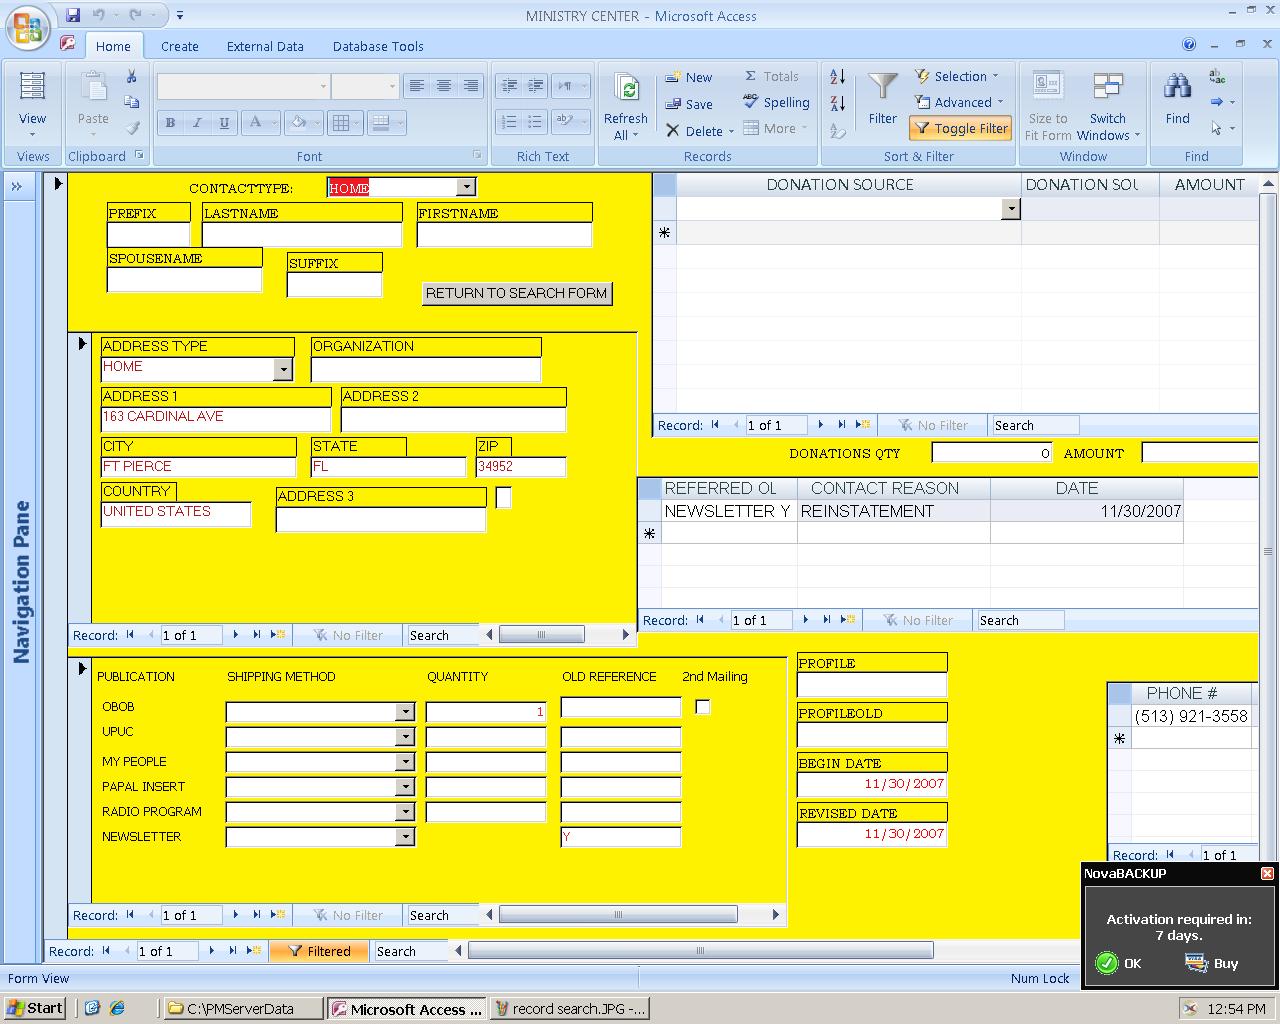Click the Switch Windows icon
1280x1024 pixels.
[x=1107, y=88]
